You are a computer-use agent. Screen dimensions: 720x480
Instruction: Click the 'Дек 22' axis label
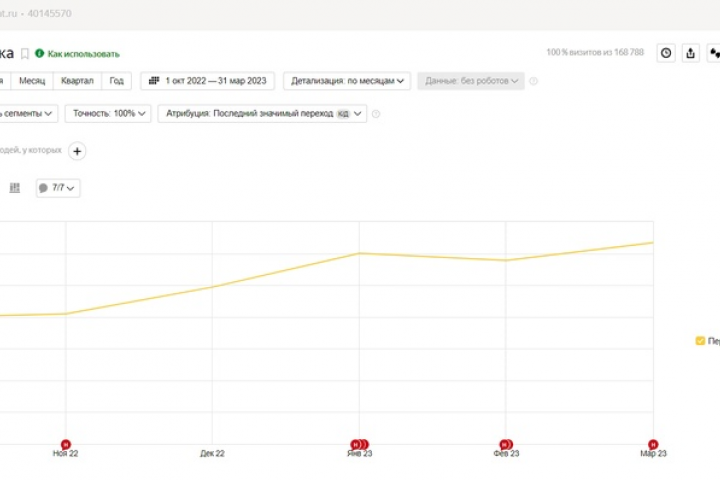[212, 454]
